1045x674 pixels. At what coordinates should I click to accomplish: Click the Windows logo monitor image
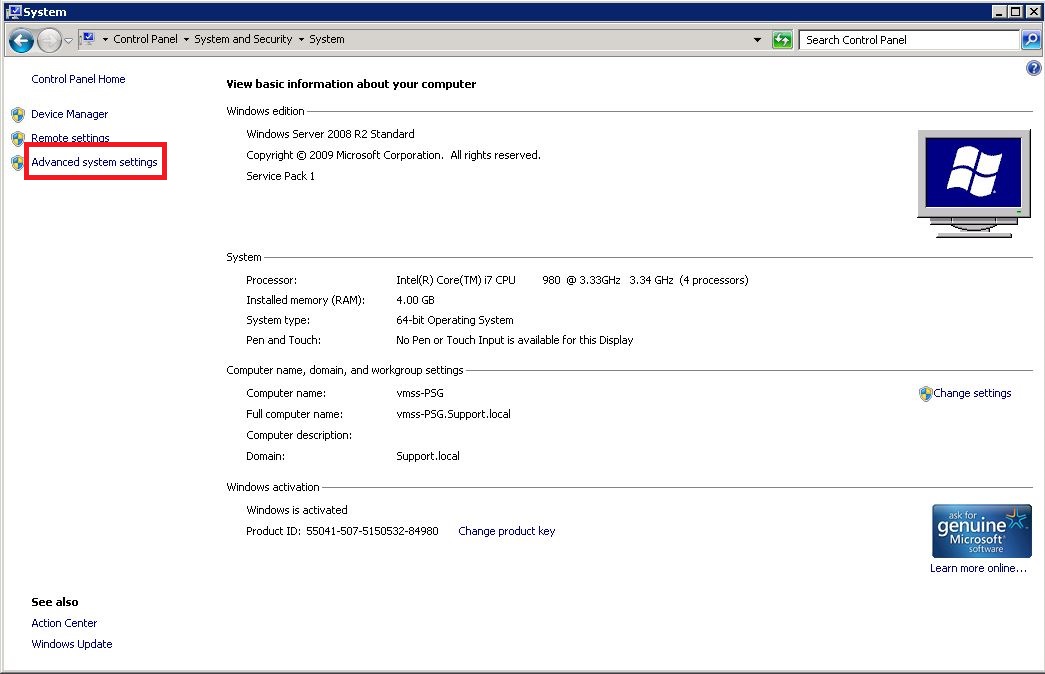(974, 183)
